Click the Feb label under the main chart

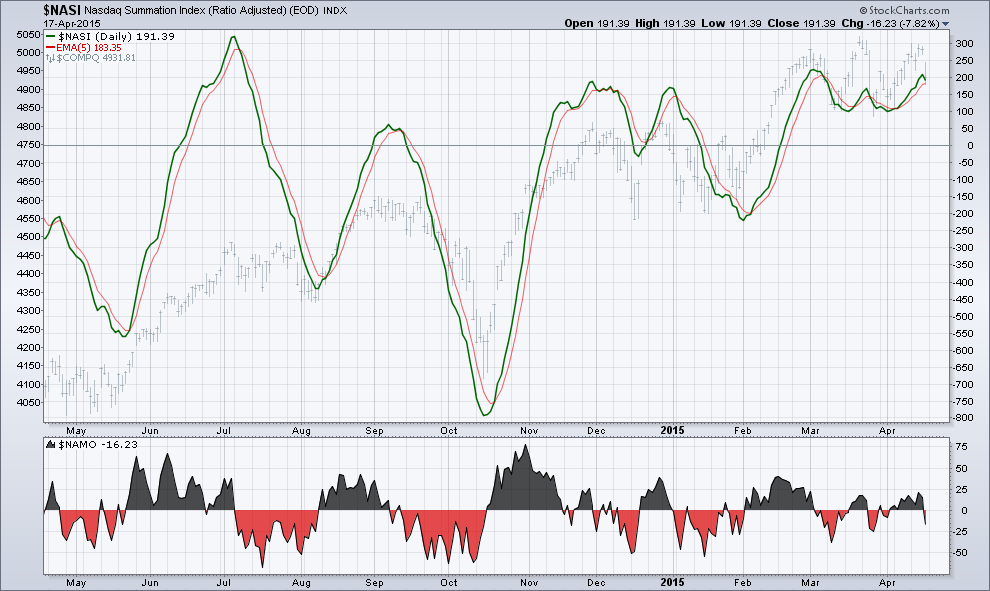tap(742, 431)
